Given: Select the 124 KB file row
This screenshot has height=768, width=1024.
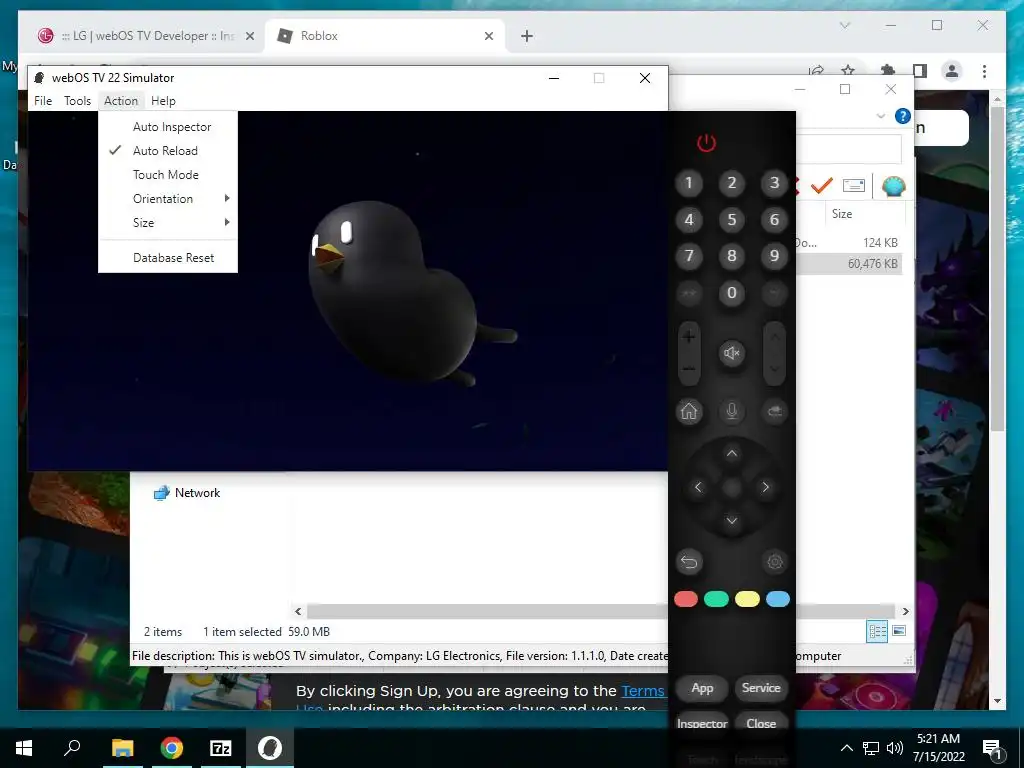Looking at the screenshot, I should pyautogui.click(x=849, y=242).
